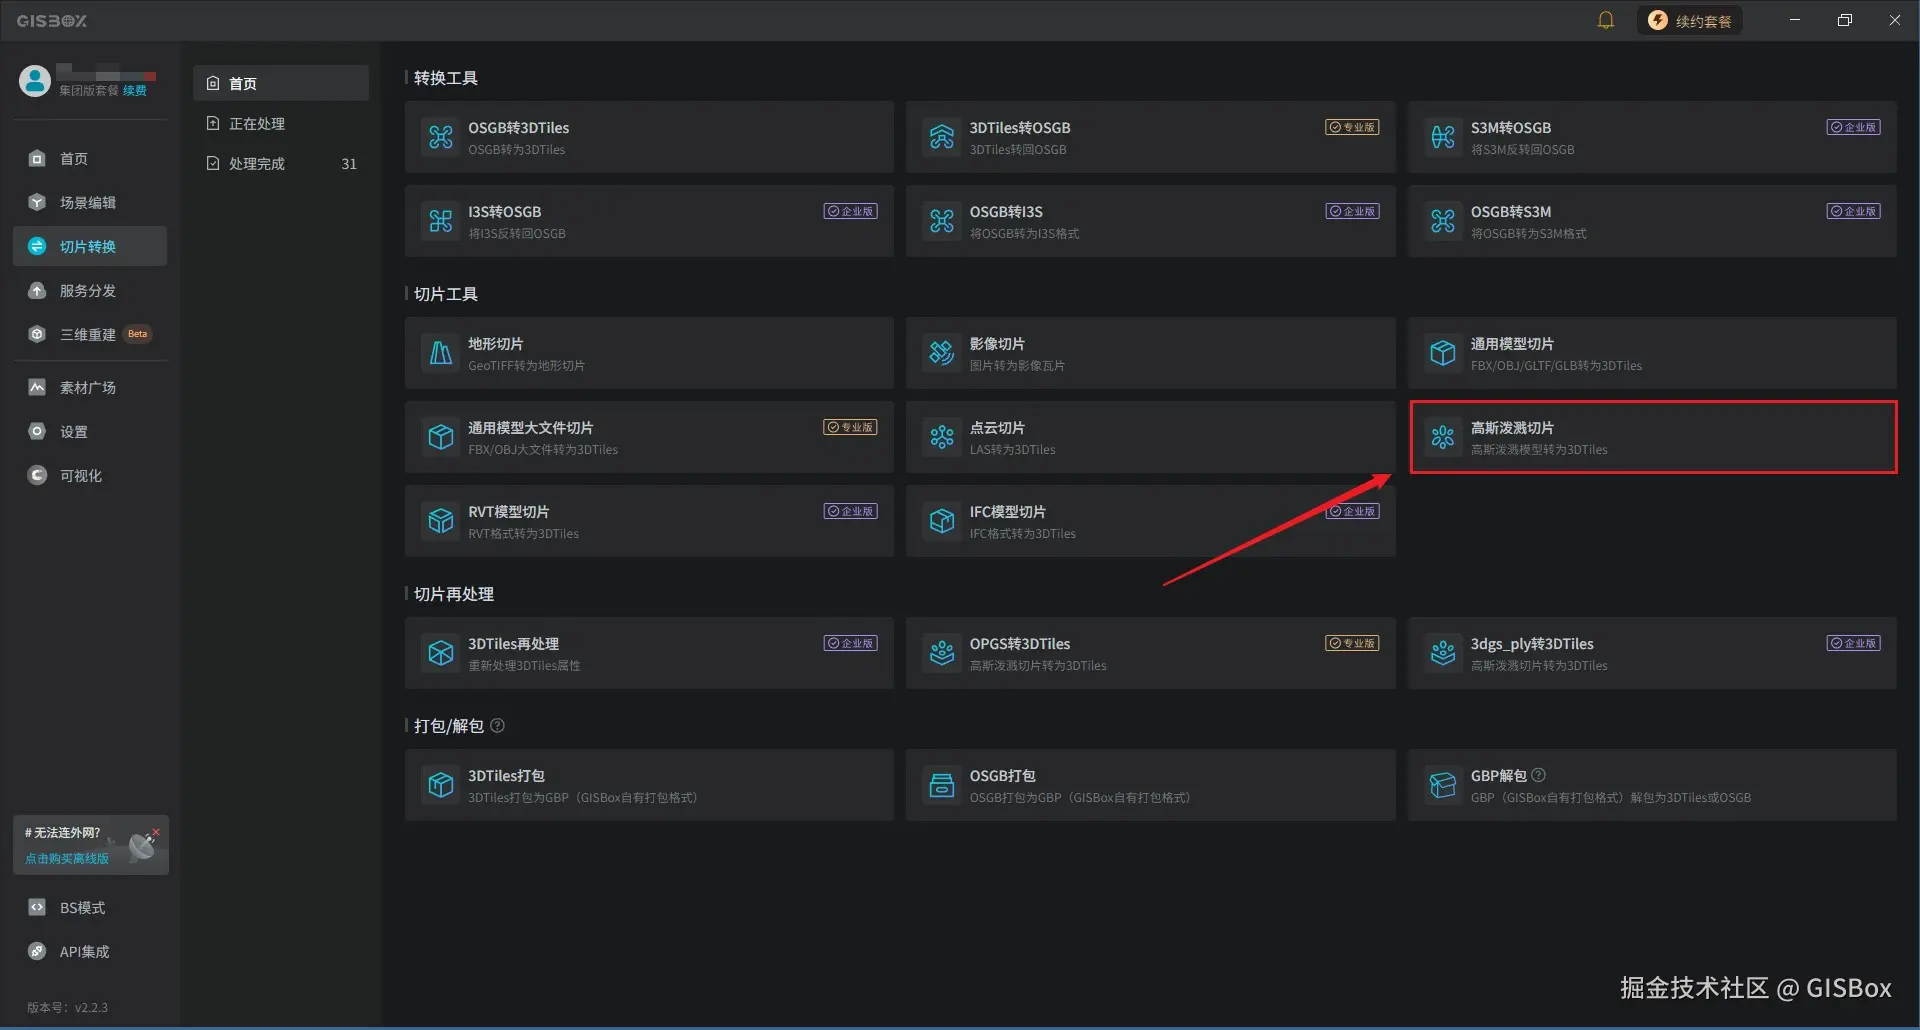Viewport: 1920px width, 1030px height.
Task: Click the notification bell icon
Action: [1606, 20]
